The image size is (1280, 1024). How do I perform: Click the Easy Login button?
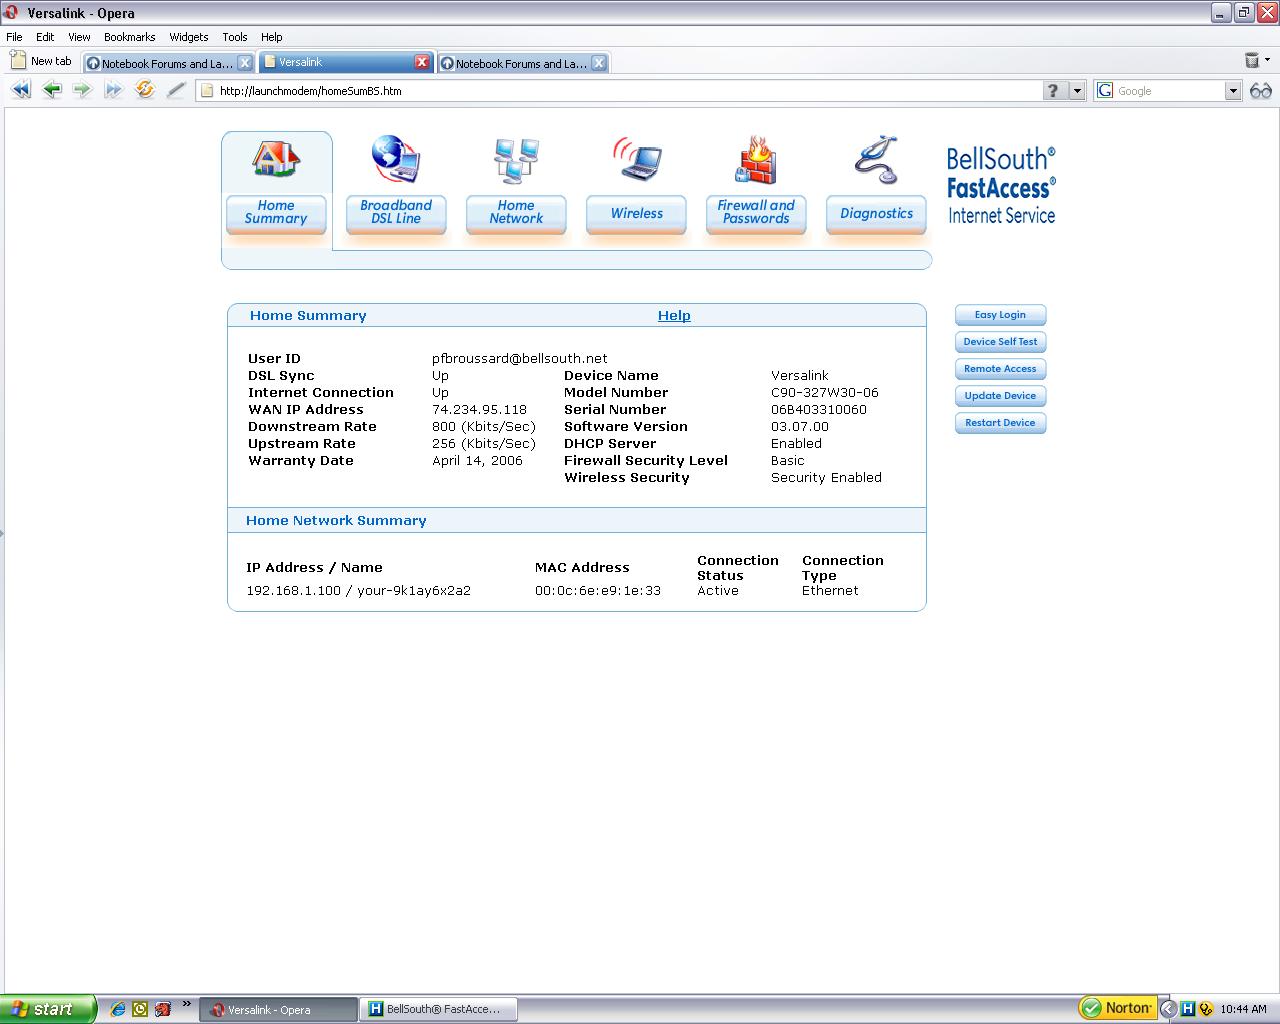pos(1000,315)
